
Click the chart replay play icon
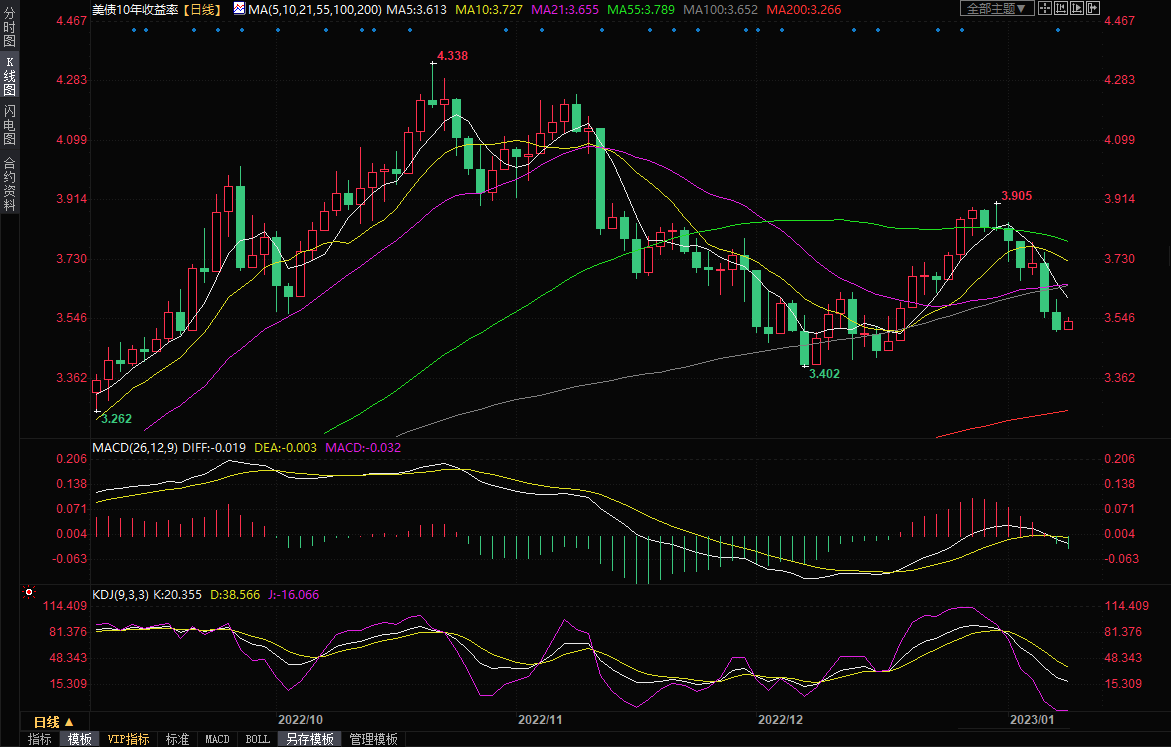1077,8
